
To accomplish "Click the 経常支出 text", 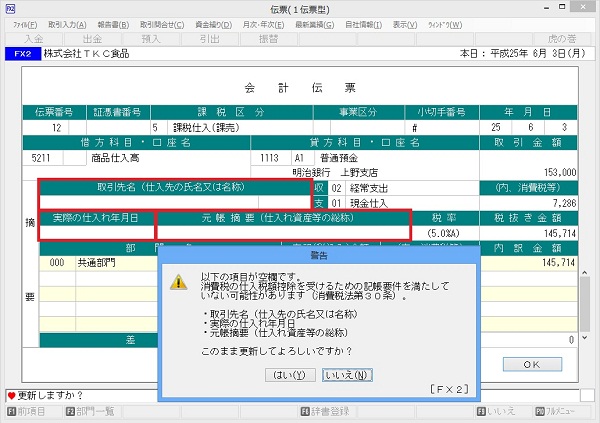I will tap(369, 188).
